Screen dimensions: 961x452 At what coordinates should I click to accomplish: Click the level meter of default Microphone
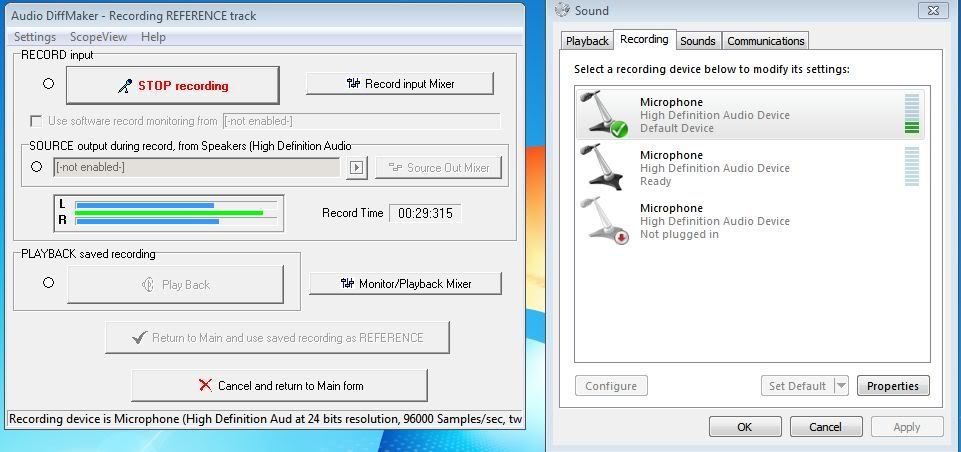click(912, 114)
